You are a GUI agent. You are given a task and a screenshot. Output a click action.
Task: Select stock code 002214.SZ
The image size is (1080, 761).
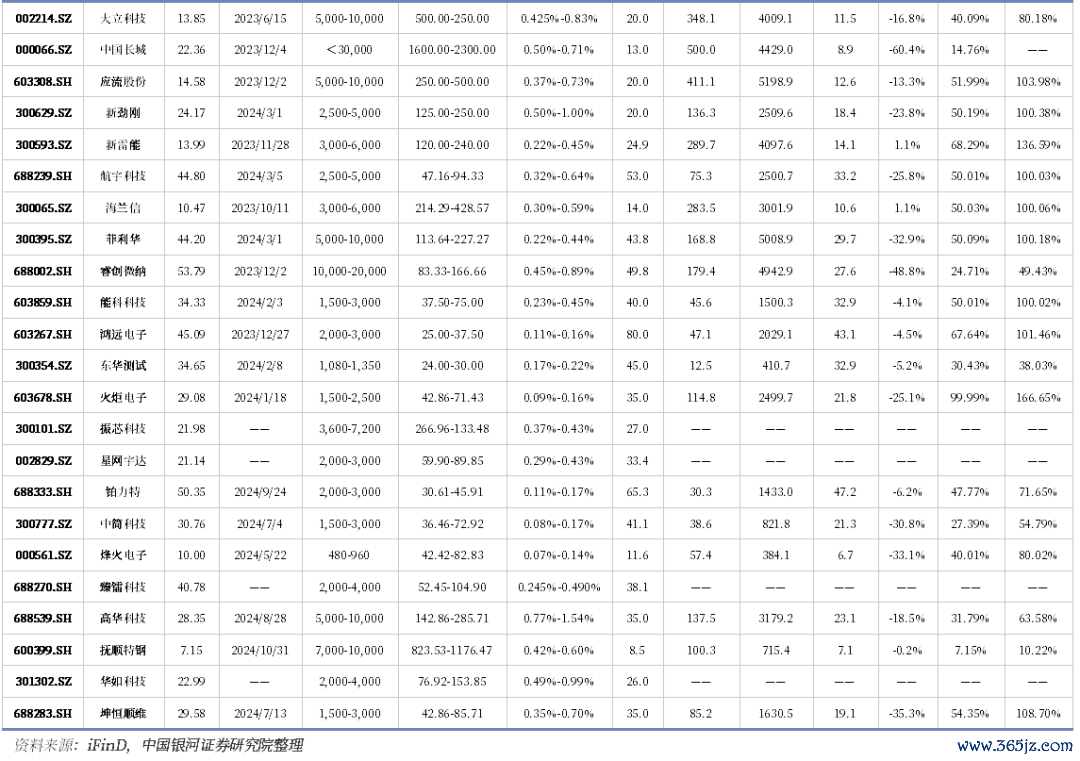click(43, 19)
